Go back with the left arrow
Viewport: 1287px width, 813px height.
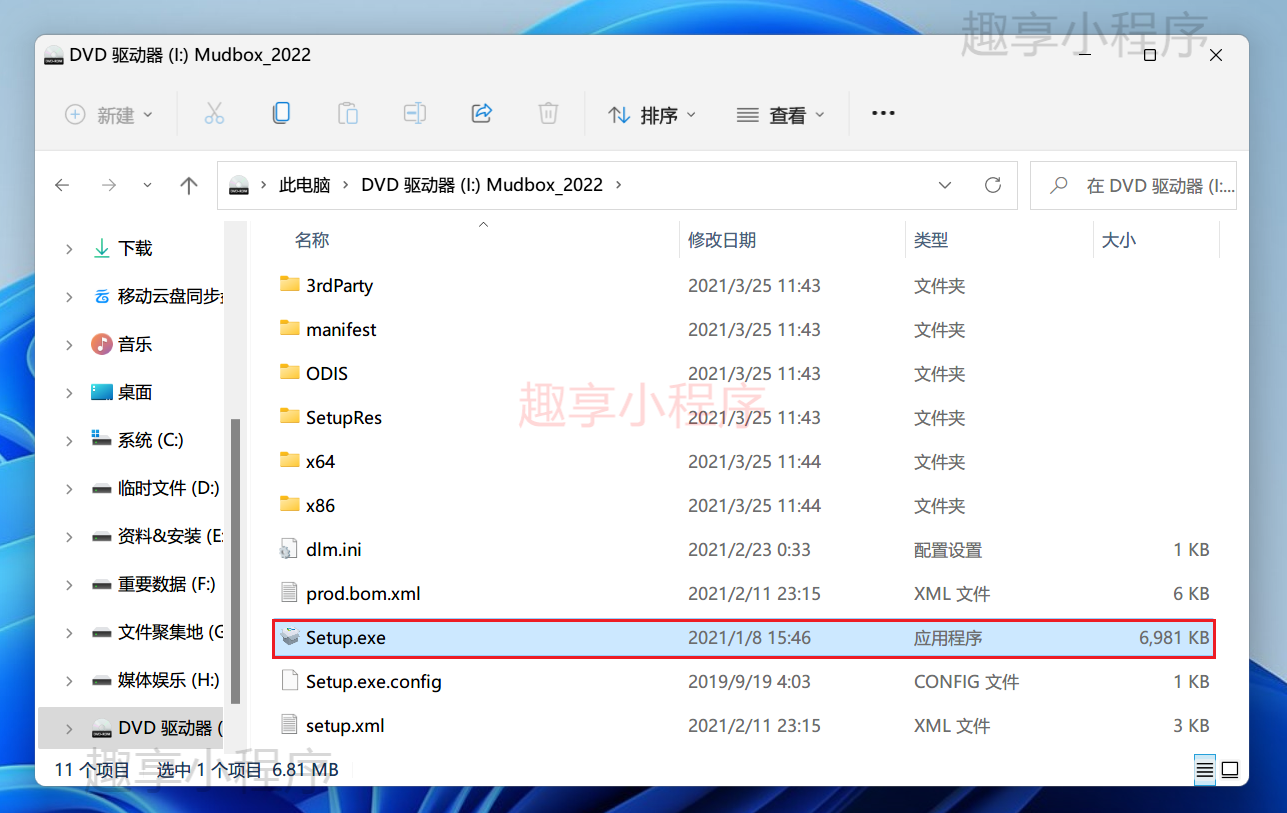[62, 185]
